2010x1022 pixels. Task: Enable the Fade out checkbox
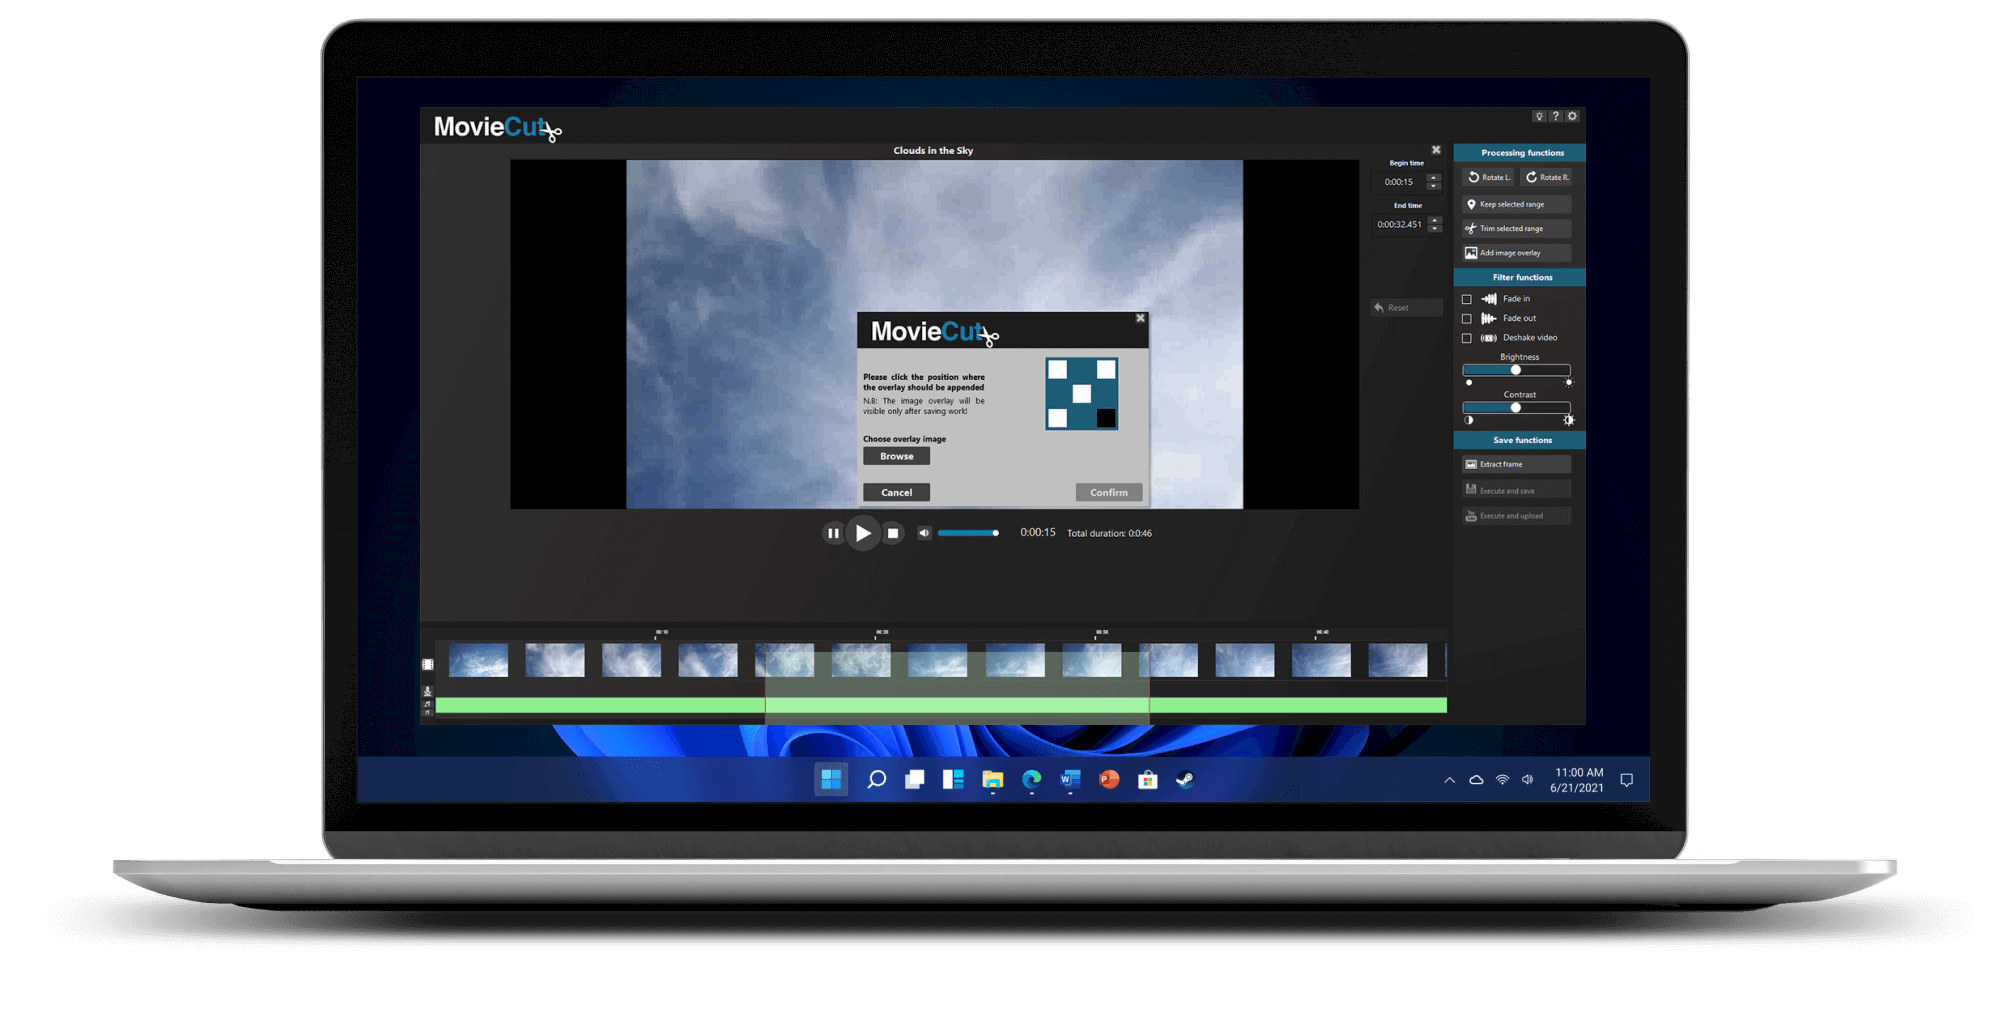point(1467,319)
